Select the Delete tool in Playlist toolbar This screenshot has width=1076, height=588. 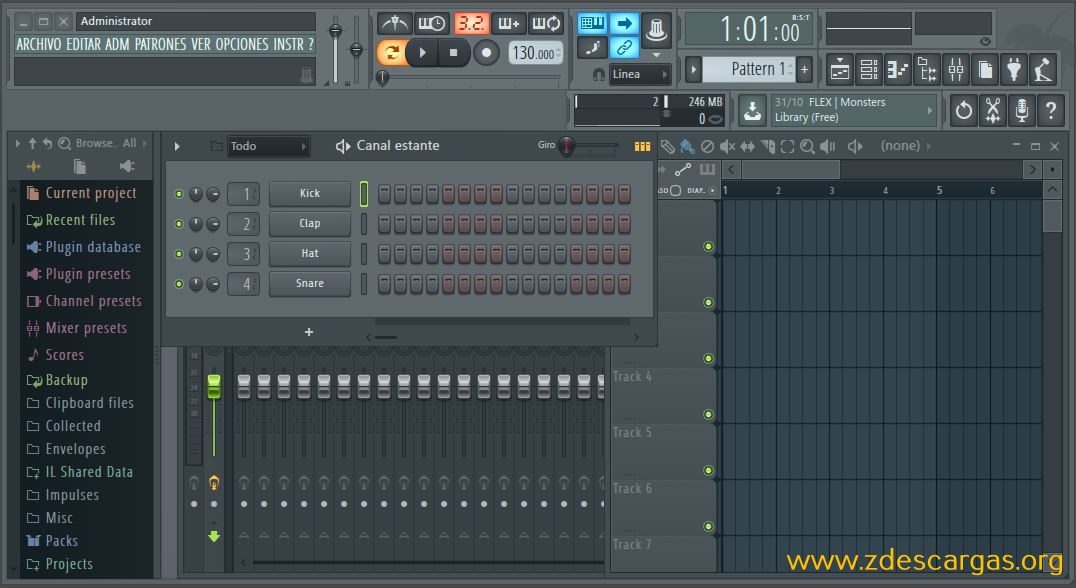(x=707, y=146)
